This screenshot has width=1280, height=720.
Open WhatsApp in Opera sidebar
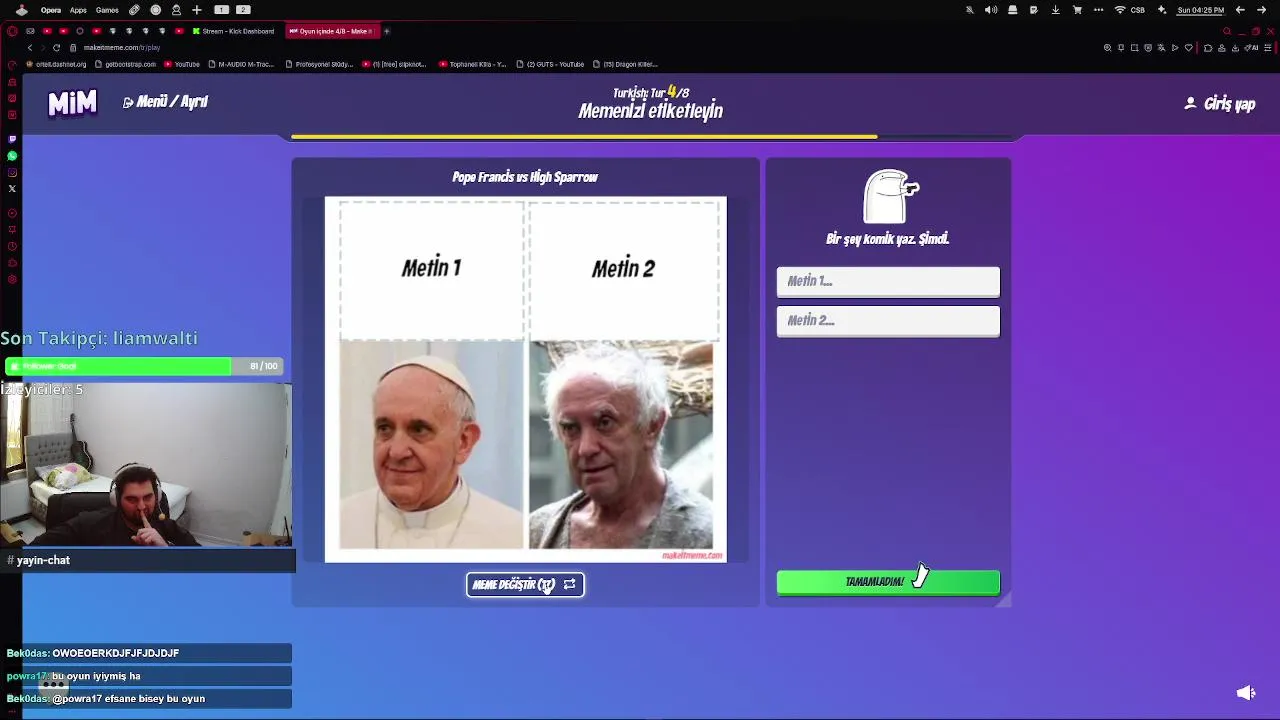pos(12,156)
